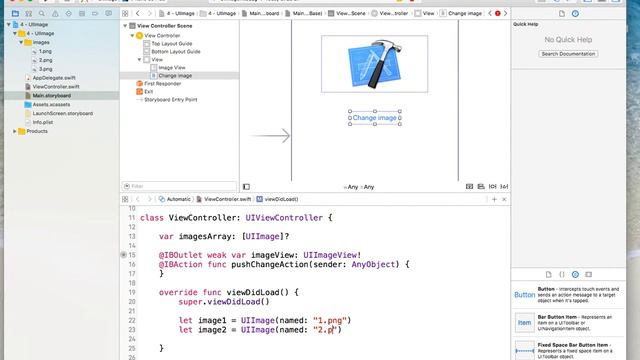Open the Debug navigator icon

[82, 13]
